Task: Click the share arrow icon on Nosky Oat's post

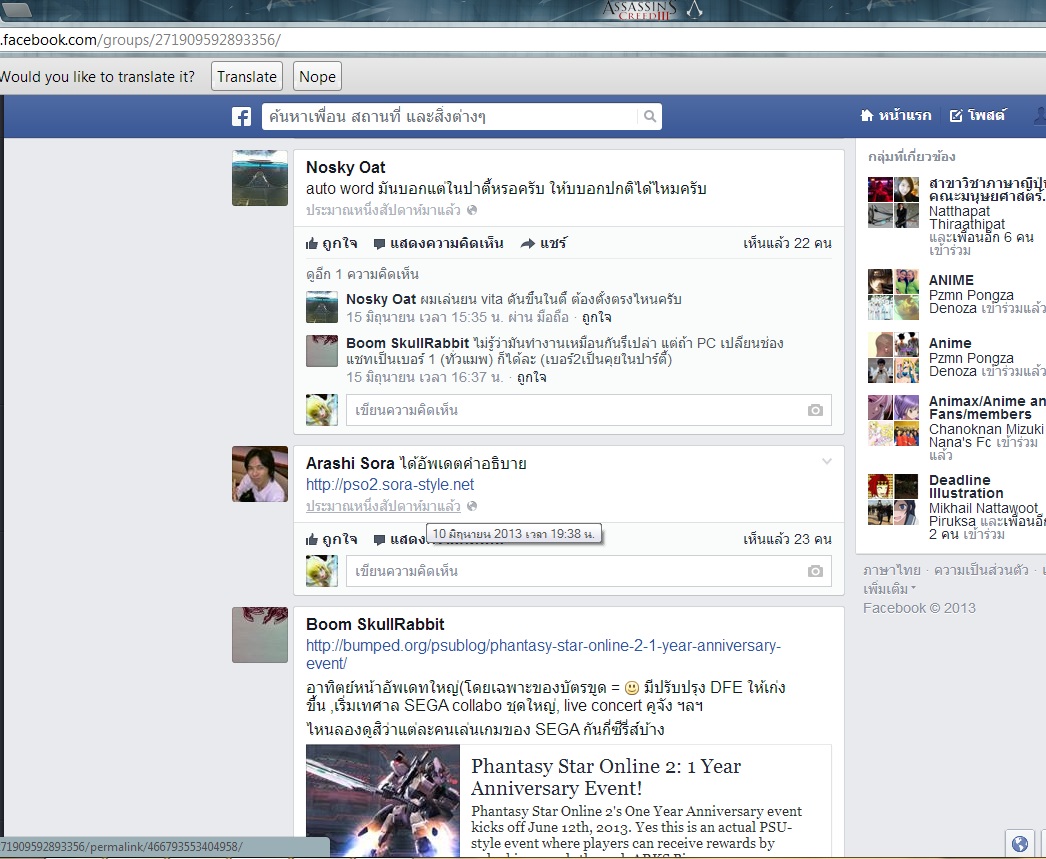Action: [528, 243]
